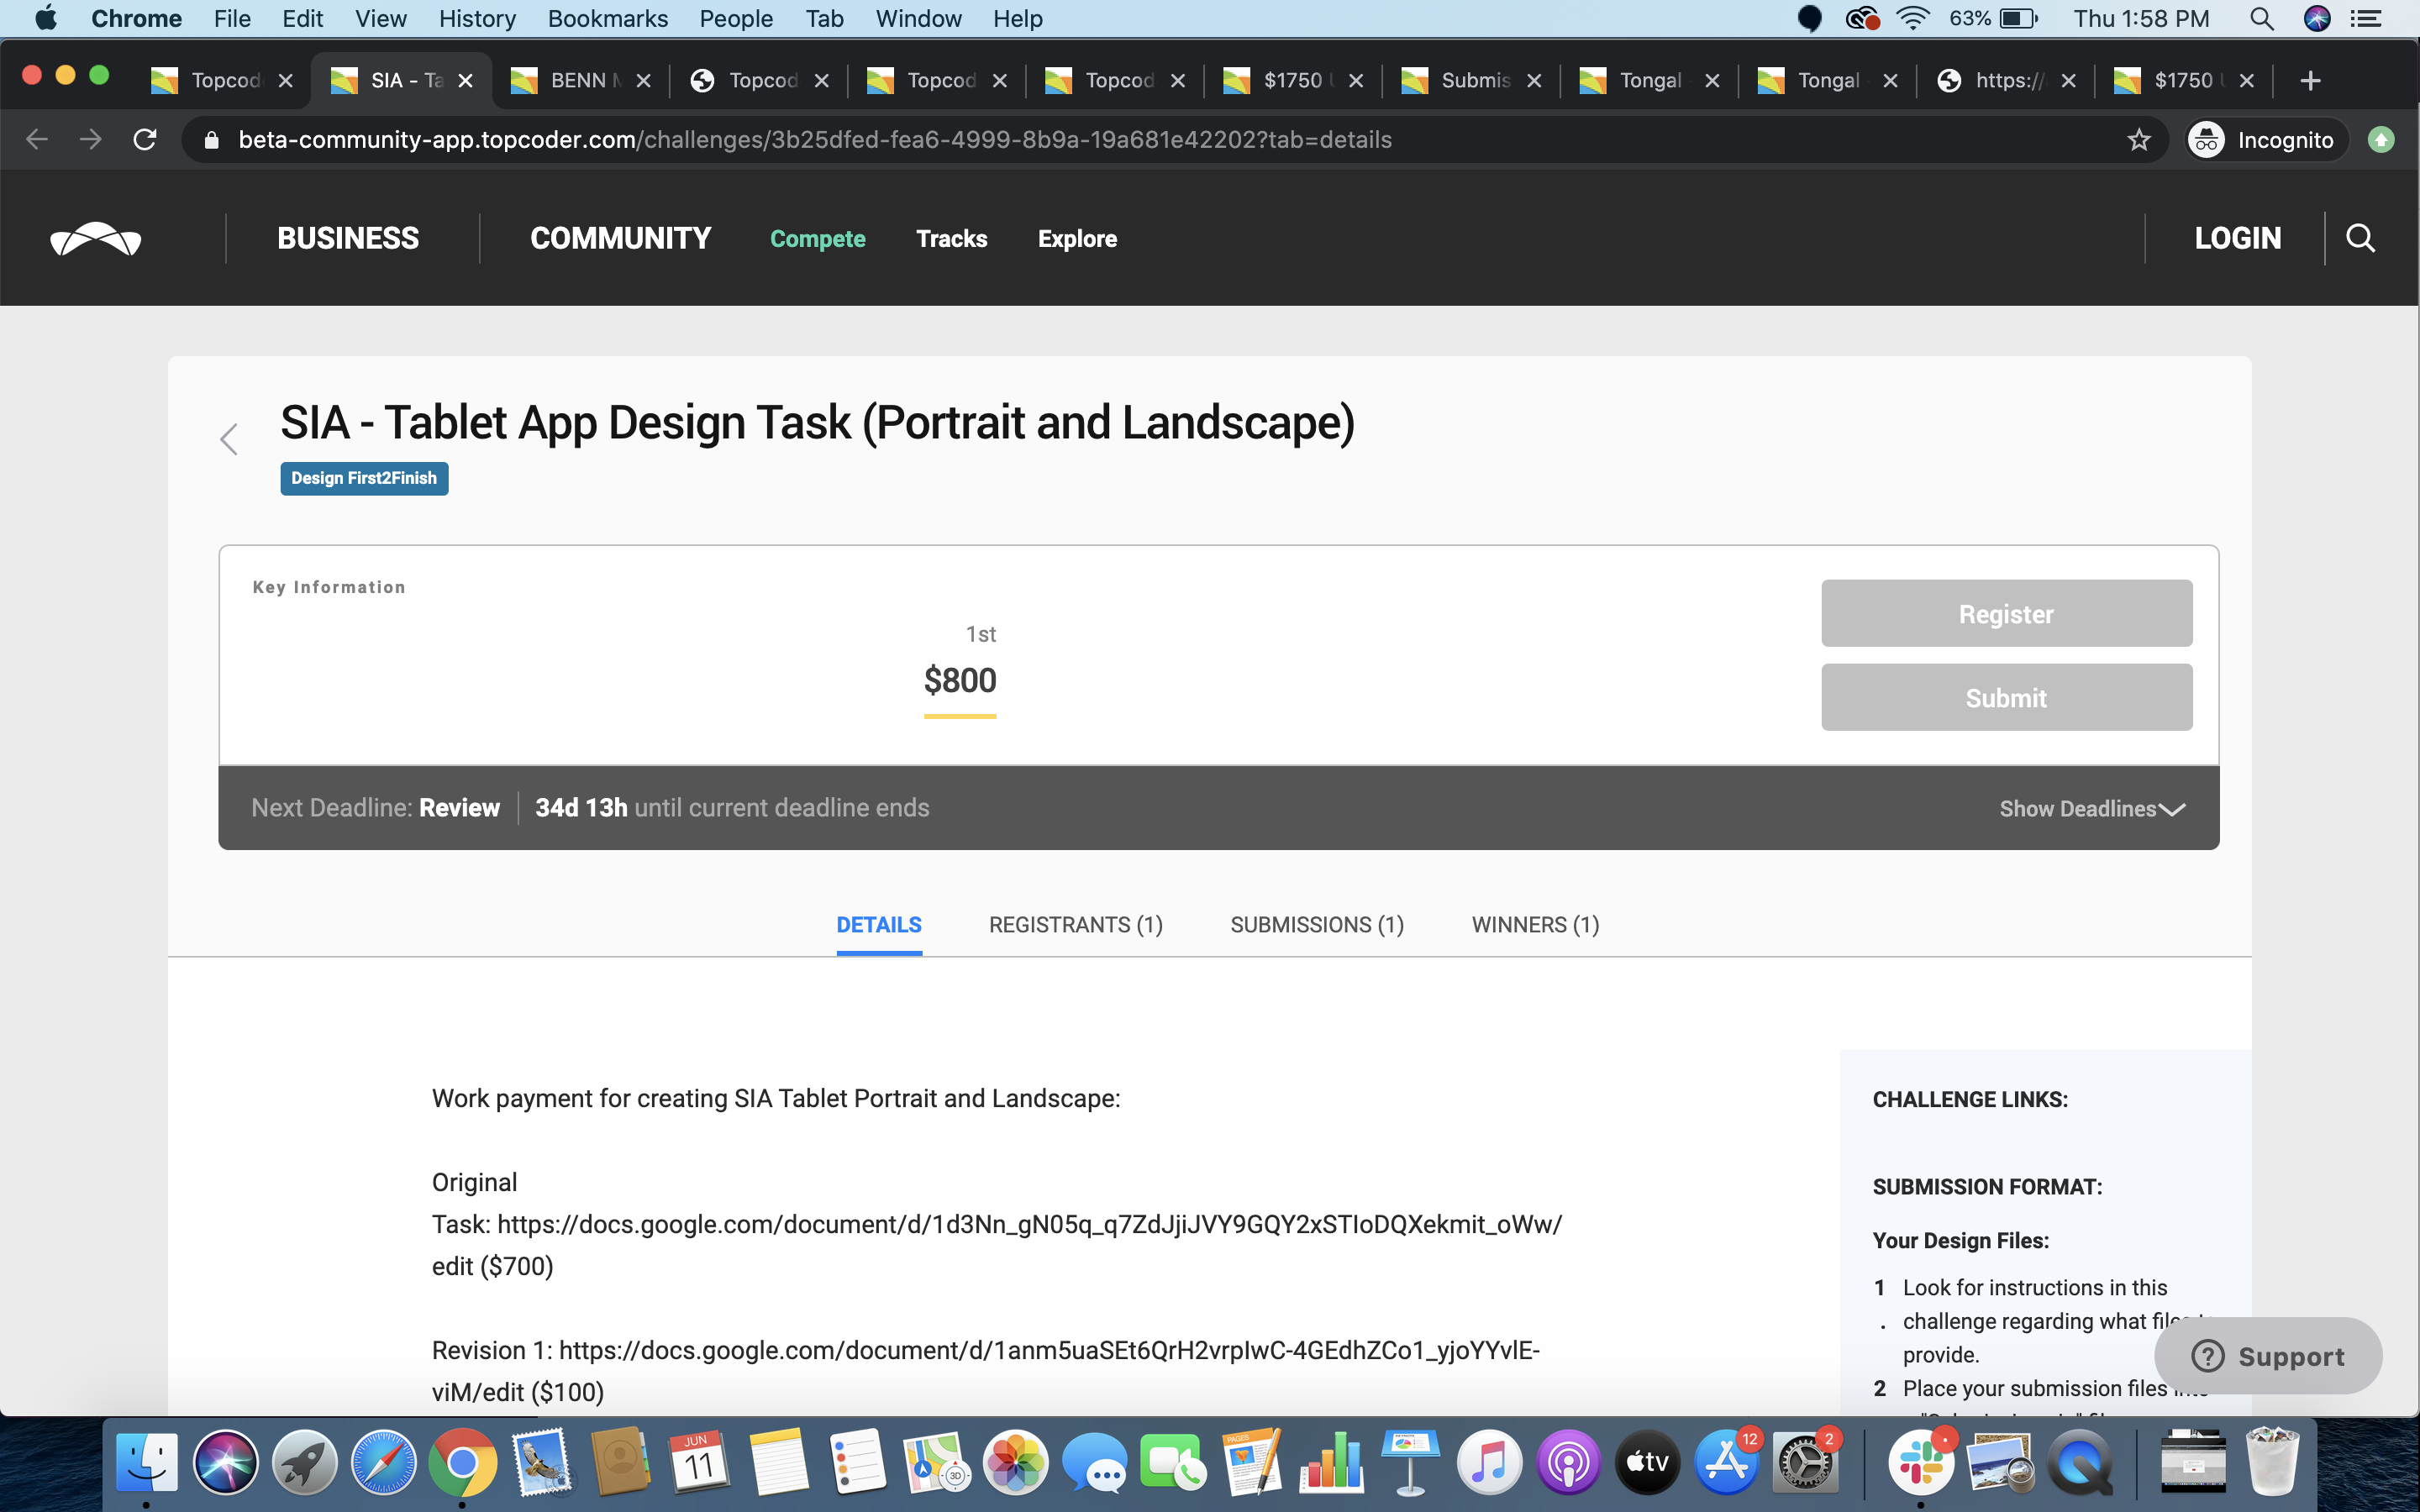Open the People menu in menu bar
The height and width of the screenshot is (1512, 2420).
coord(736,18)
